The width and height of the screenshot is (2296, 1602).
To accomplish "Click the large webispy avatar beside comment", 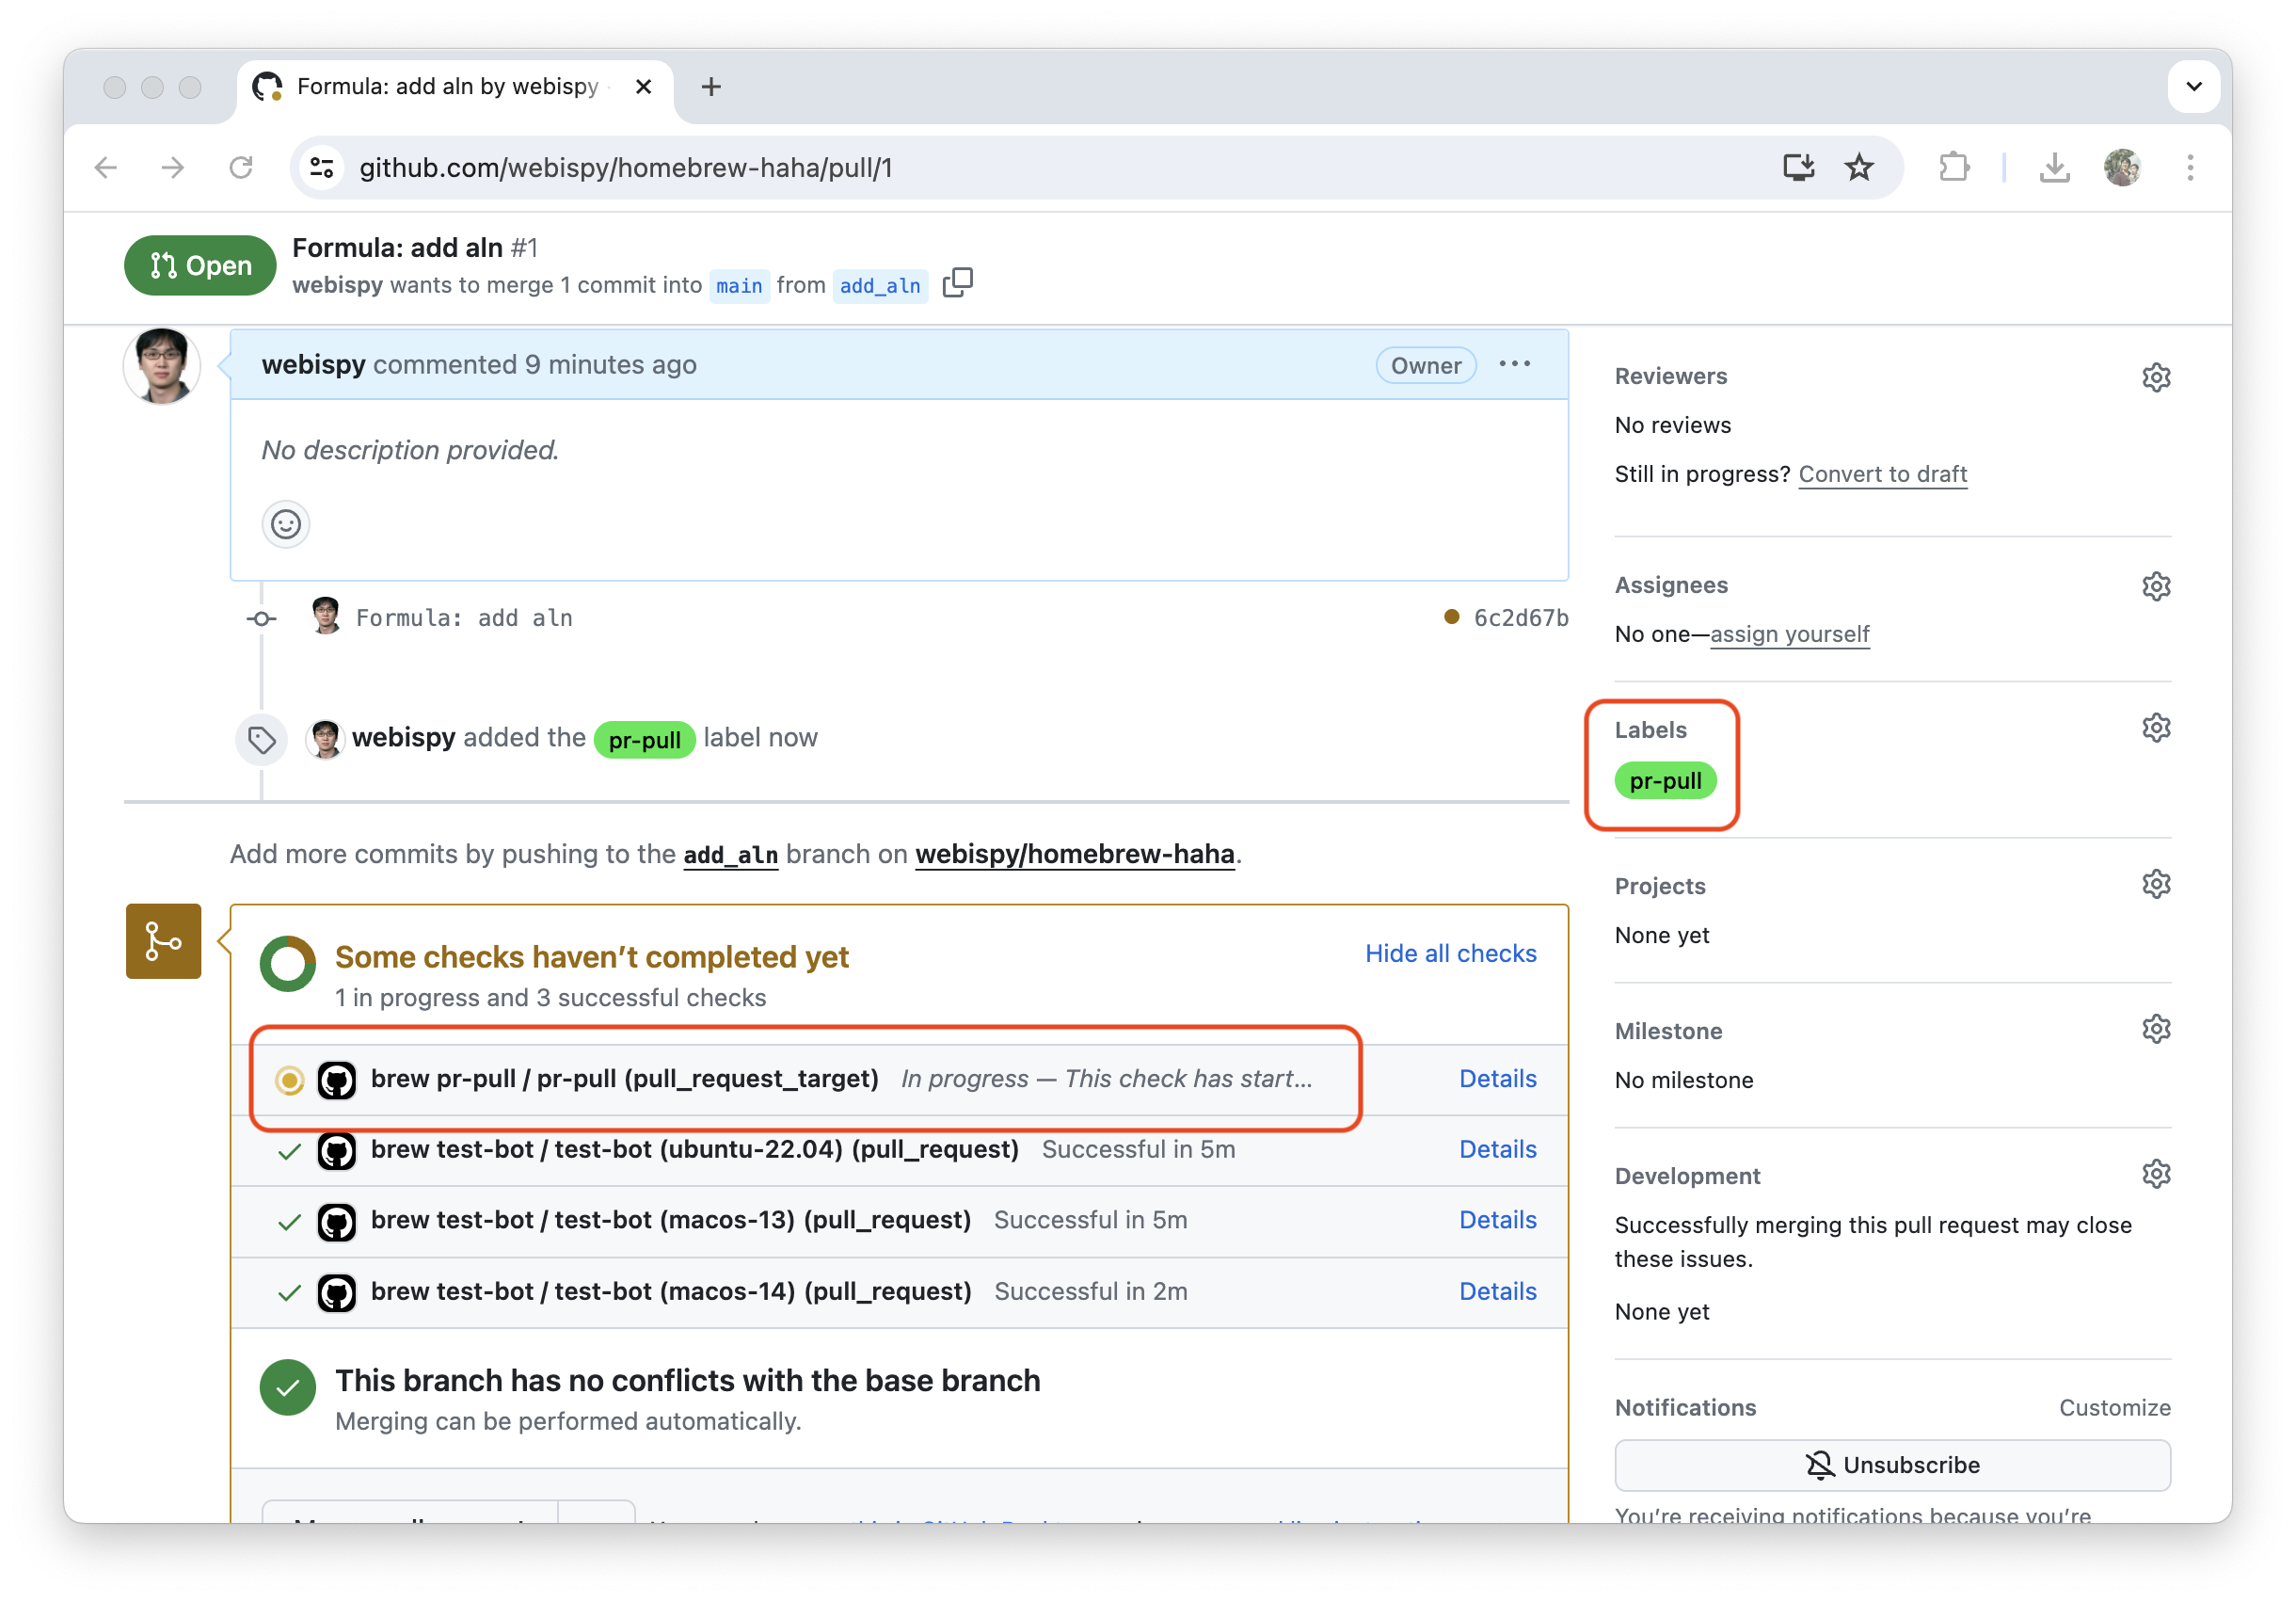I will click(161, 366).
